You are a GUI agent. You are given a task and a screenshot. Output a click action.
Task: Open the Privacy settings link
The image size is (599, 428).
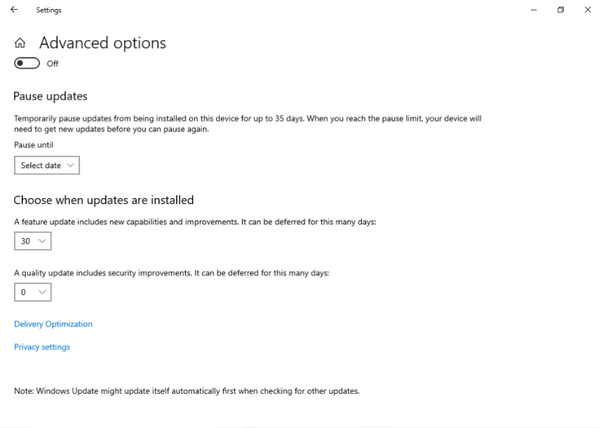click(42, 347)
